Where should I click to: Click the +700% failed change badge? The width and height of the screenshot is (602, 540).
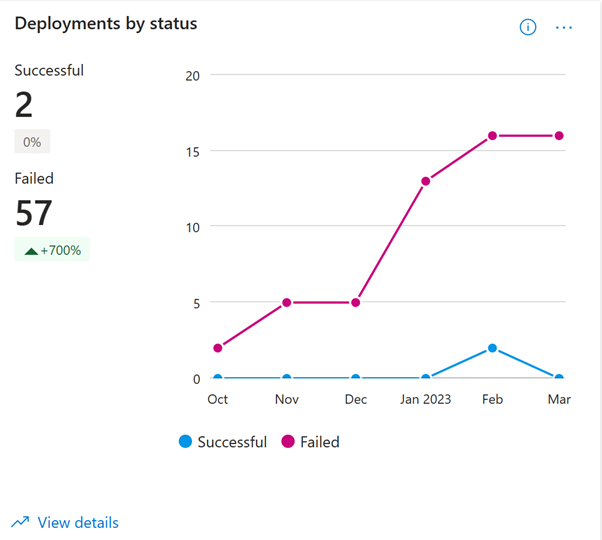pyautogui.click(x=52, y=250)
